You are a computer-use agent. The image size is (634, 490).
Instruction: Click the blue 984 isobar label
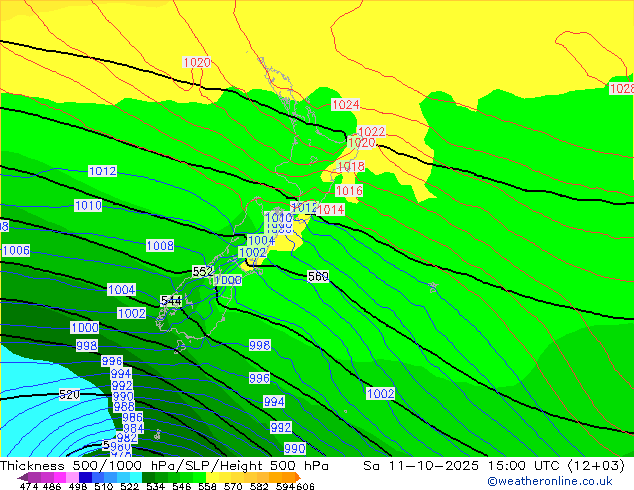coord(133,428)
